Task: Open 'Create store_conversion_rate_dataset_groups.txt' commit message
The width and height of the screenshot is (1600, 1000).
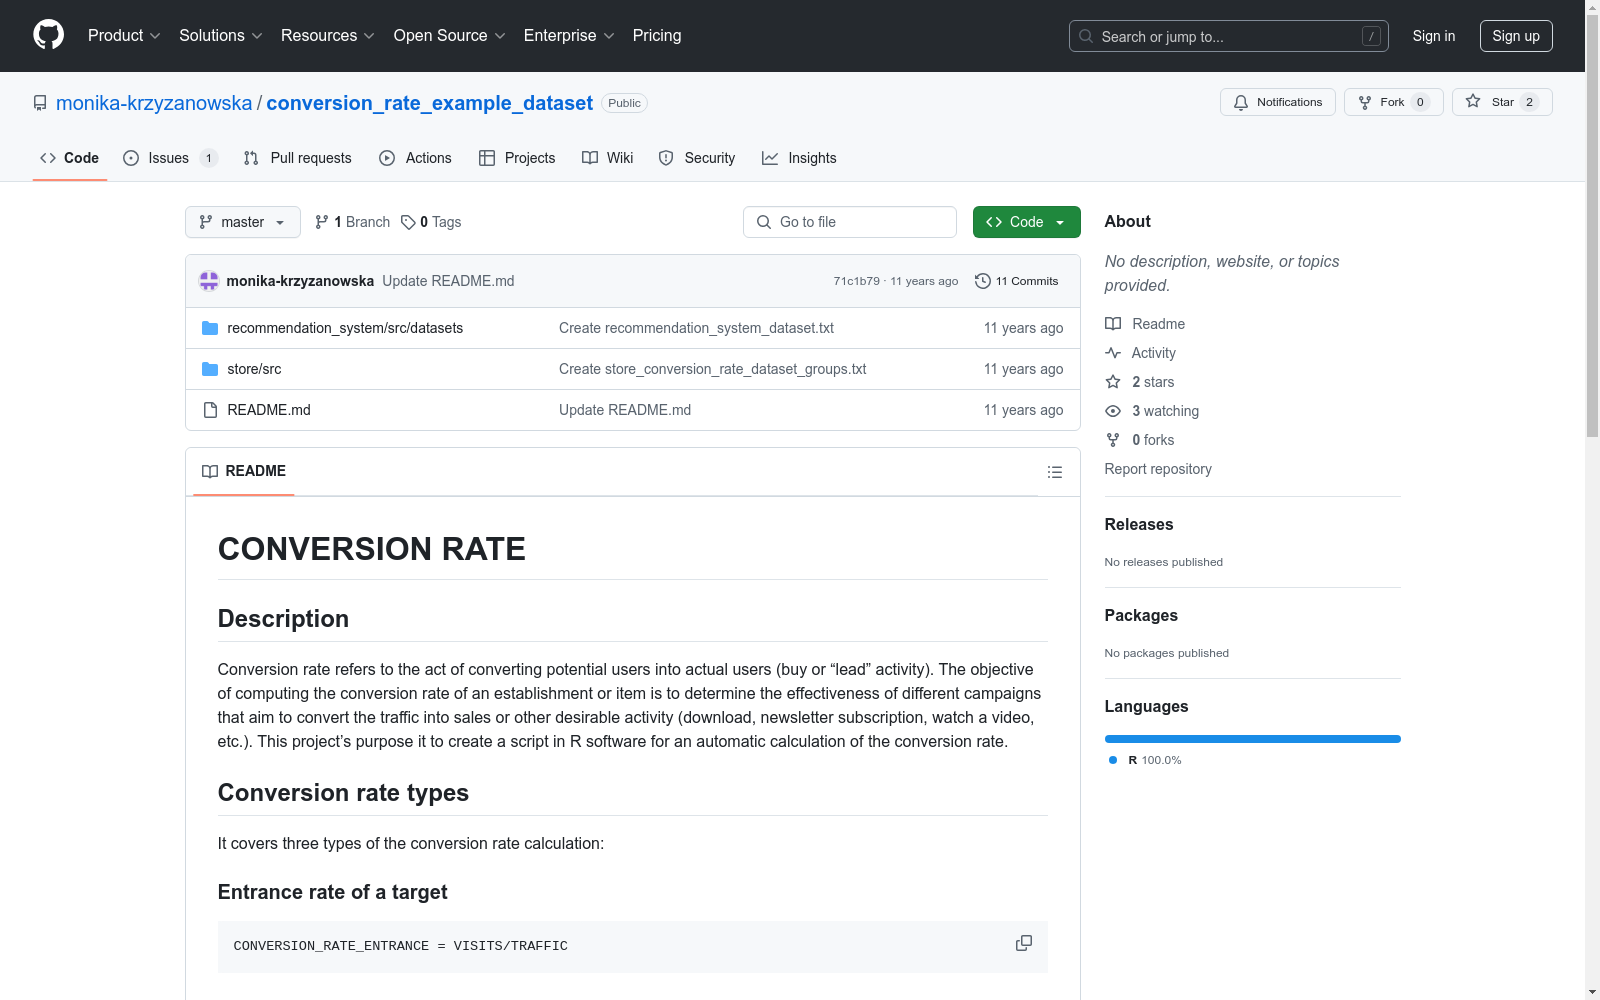Action: (712, 369)
